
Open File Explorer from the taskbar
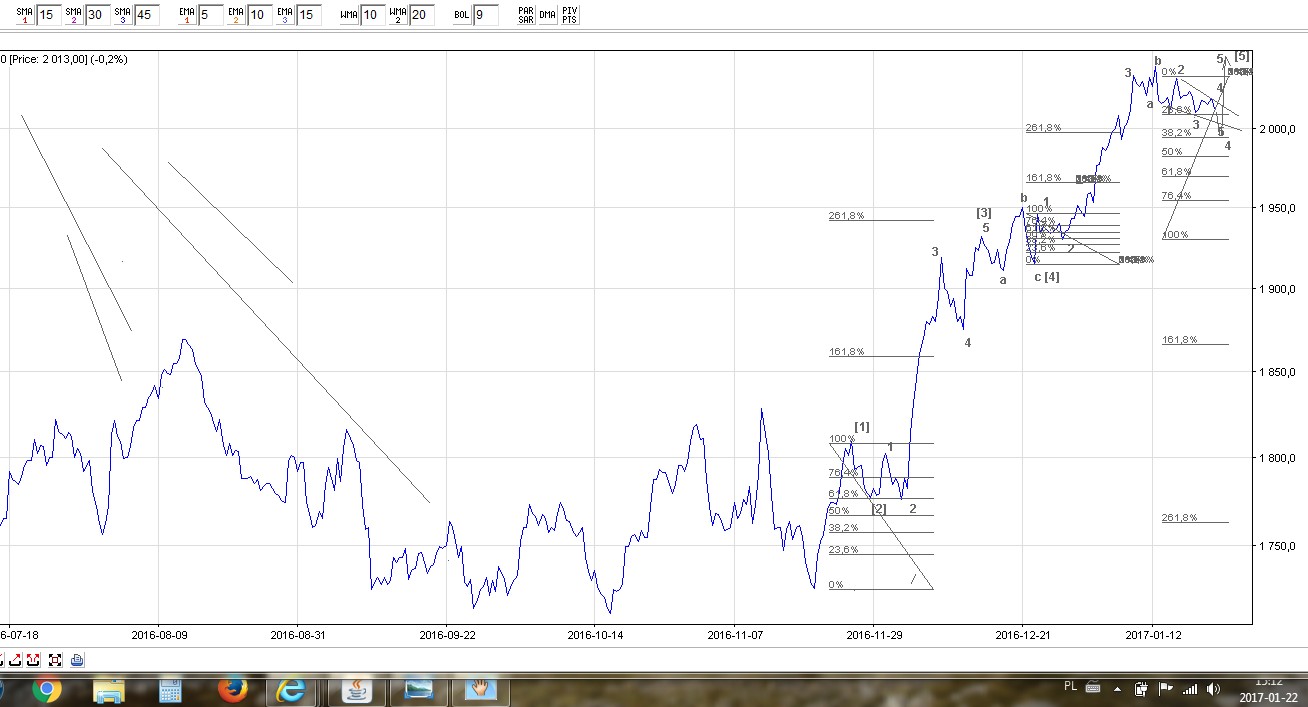coord(108,689)
